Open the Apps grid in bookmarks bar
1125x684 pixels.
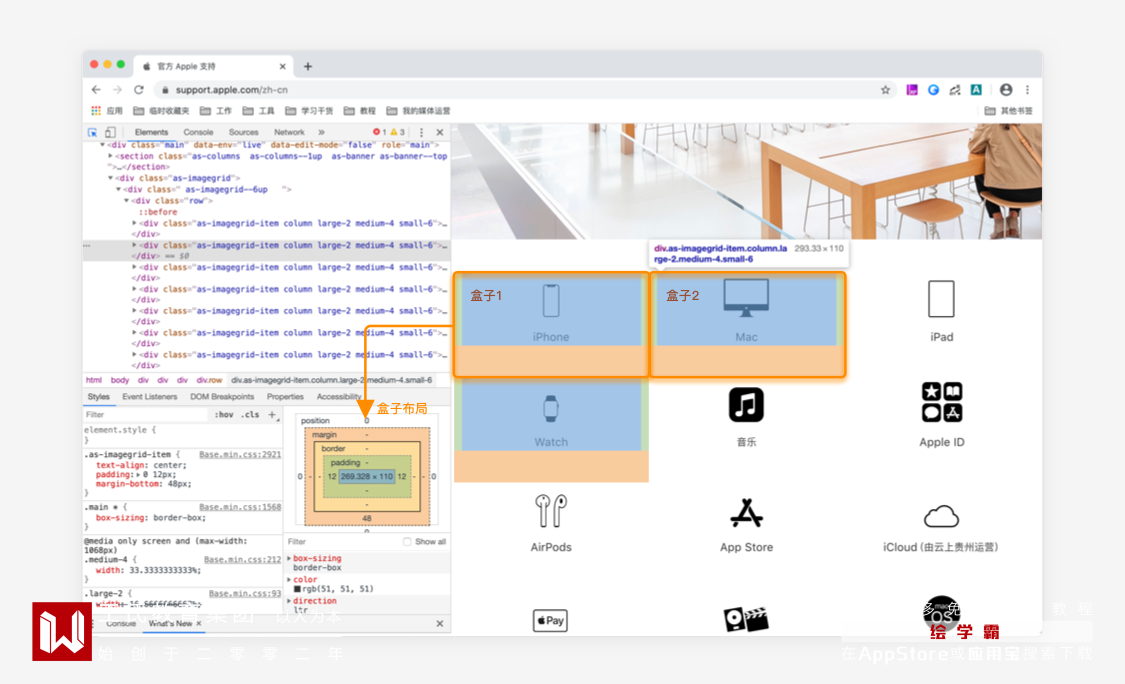[x=96, y=111]
